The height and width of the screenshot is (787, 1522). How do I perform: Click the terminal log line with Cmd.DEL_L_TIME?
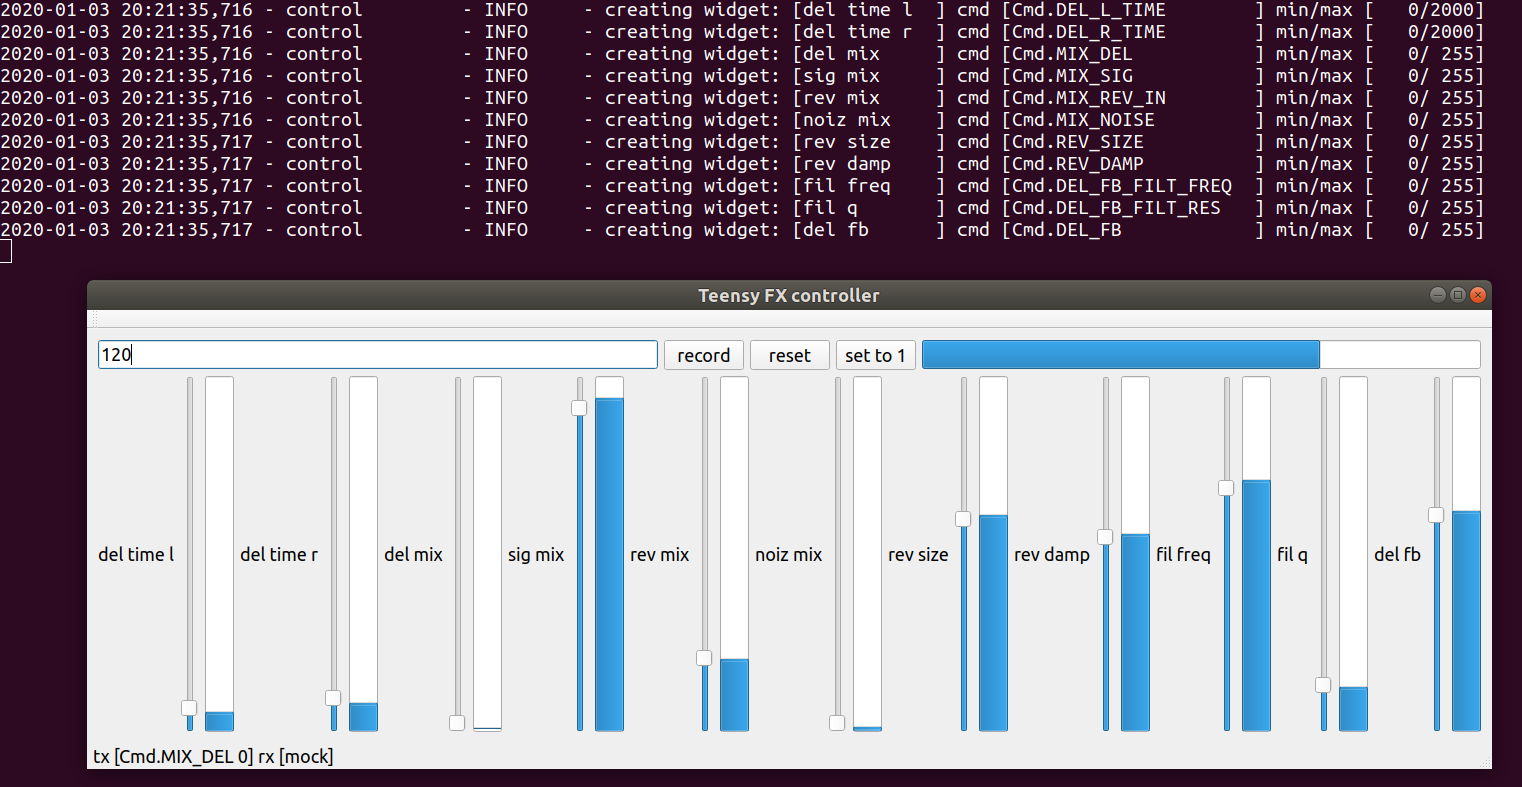click(x=742, y=10)
